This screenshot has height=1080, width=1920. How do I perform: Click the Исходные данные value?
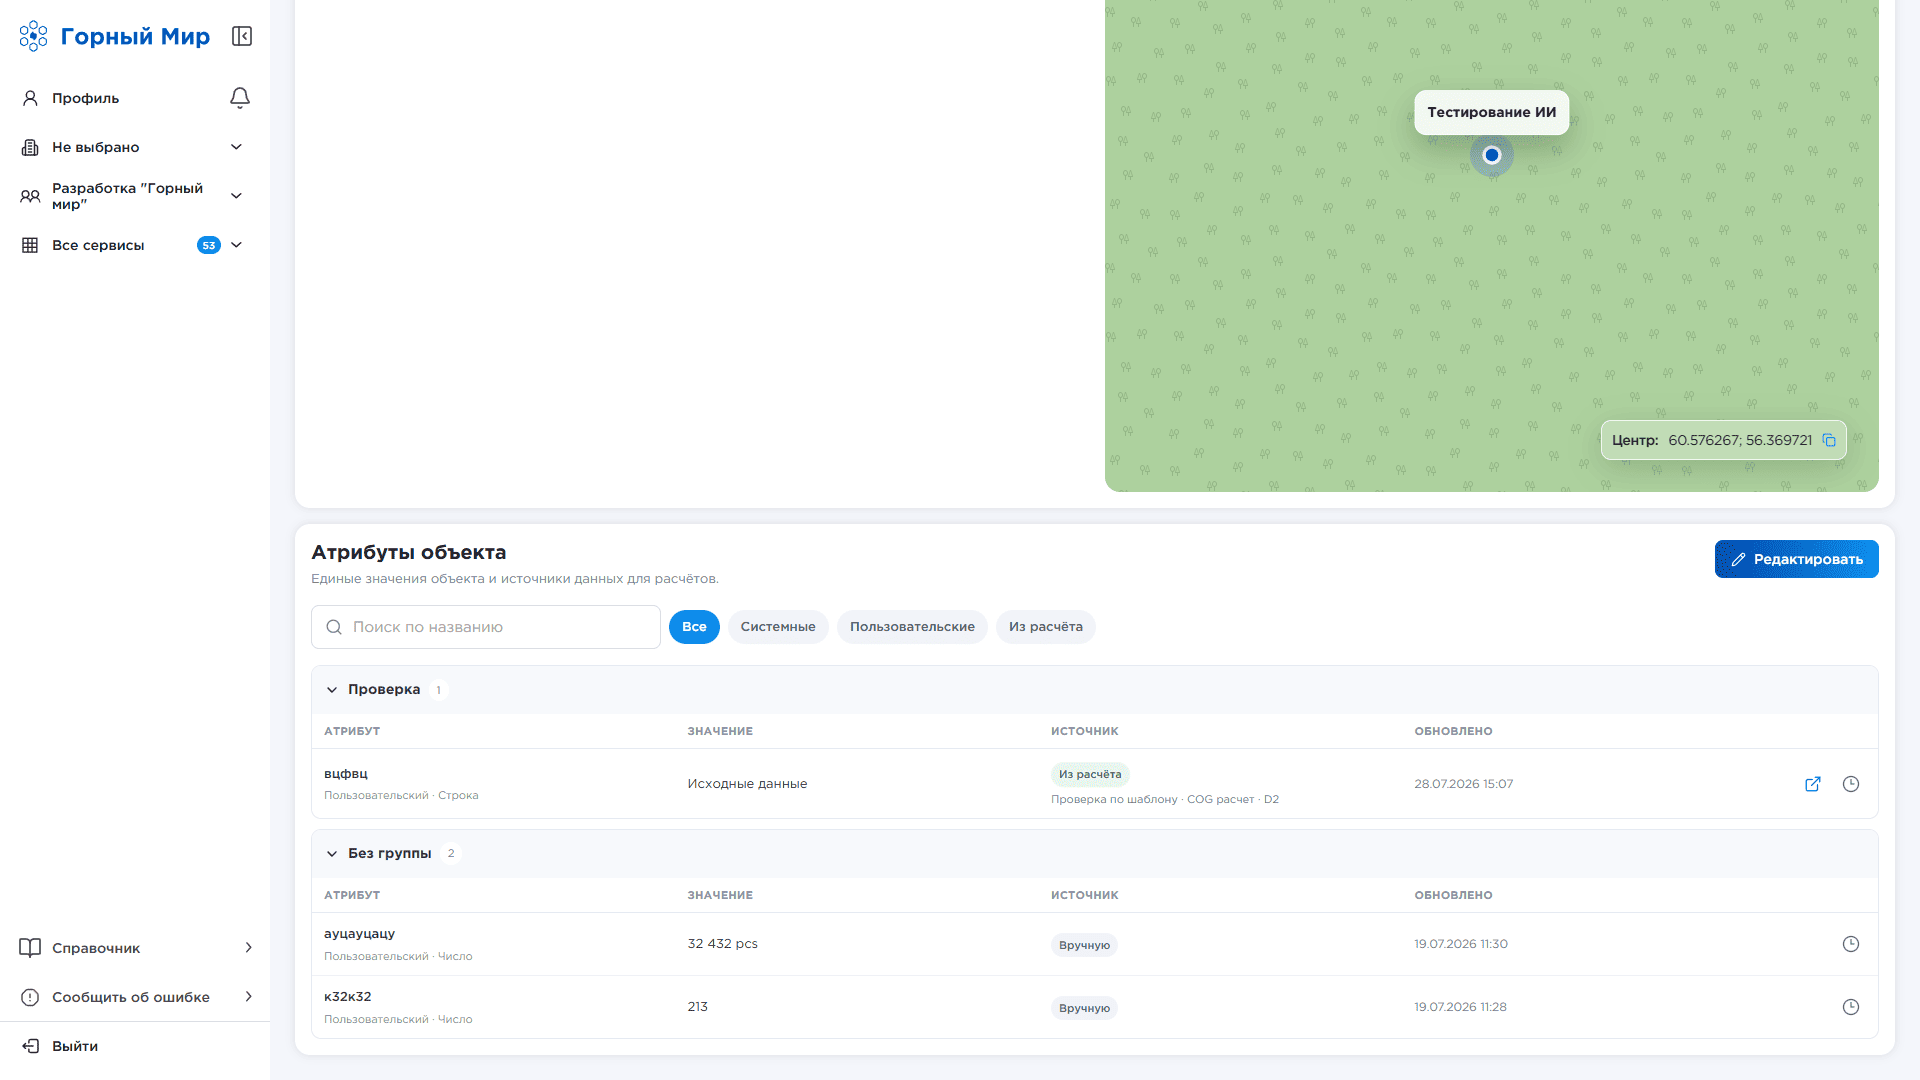pyautogui.click(x=747, y=784)
